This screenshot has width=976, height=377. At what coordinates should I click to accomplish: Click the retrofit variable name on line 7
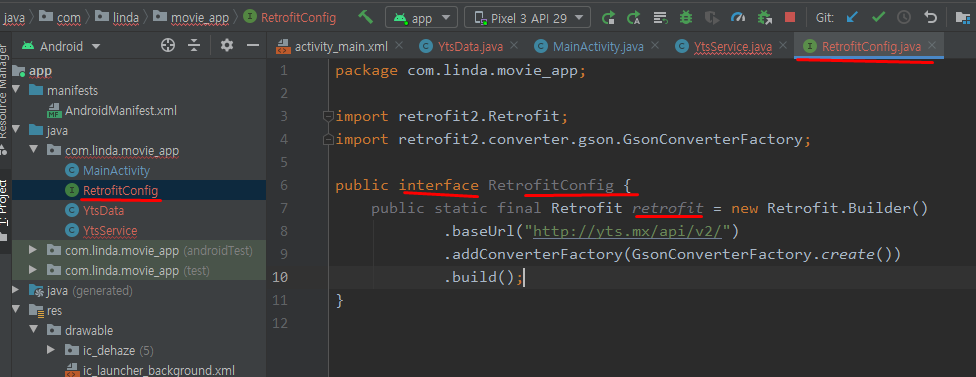click(668, 208)
